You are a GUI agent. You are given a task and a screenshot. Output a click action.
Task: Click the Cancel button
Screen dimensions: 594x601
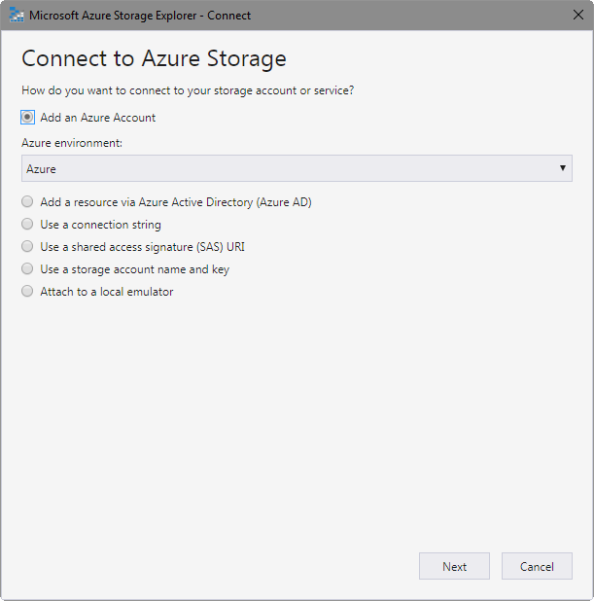(x=537, y=566)
